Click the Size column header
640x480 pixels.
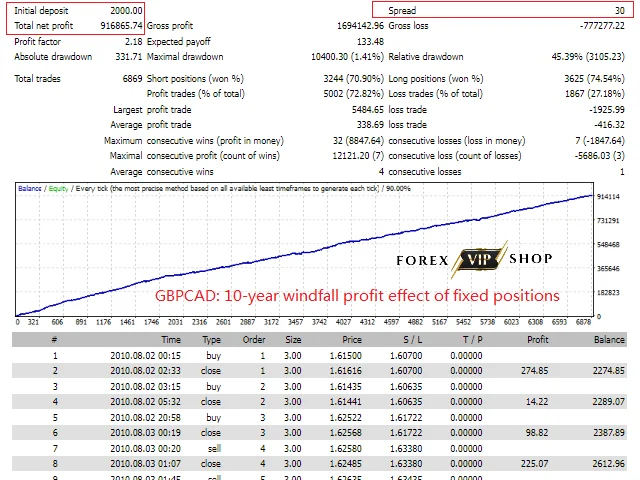coord(293,340)
